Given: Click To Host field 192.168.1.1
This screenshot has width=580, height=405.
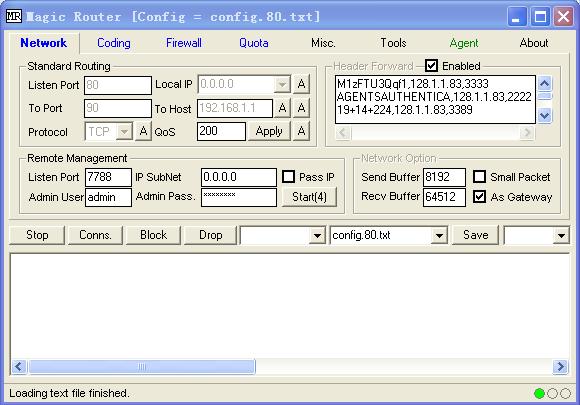Looking at the screenshot, I should click(x=235, y=108).
